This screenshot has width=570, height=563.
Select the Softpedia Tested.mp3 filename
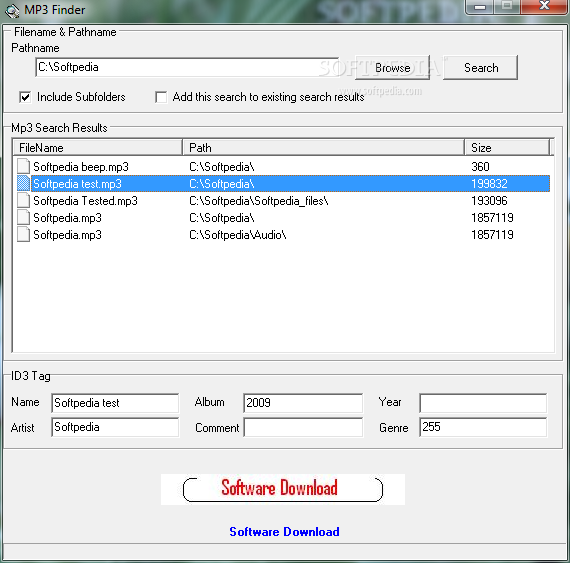tap(85, 201)
